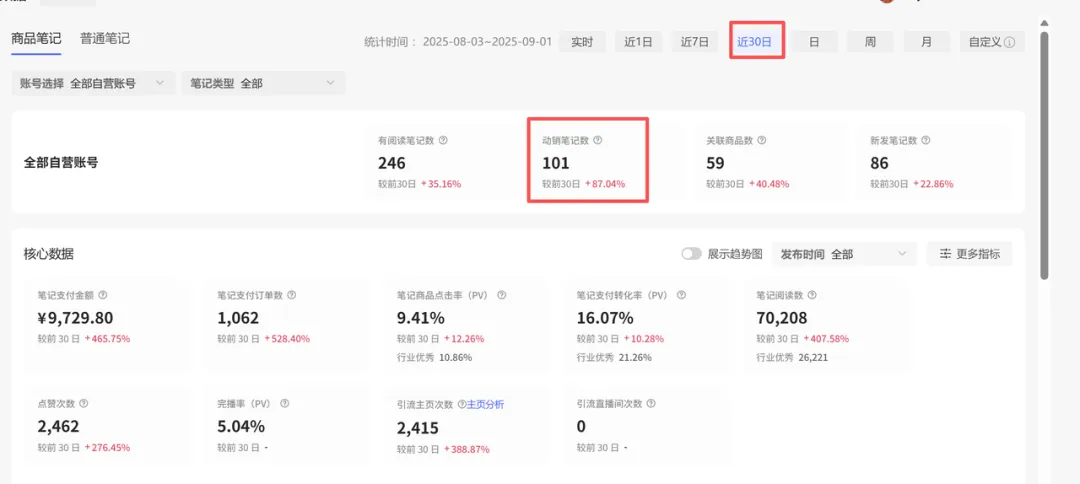Click the 更多指标 button
The width and height of the screenshot is (1080, 484).
tap(969, 254)
